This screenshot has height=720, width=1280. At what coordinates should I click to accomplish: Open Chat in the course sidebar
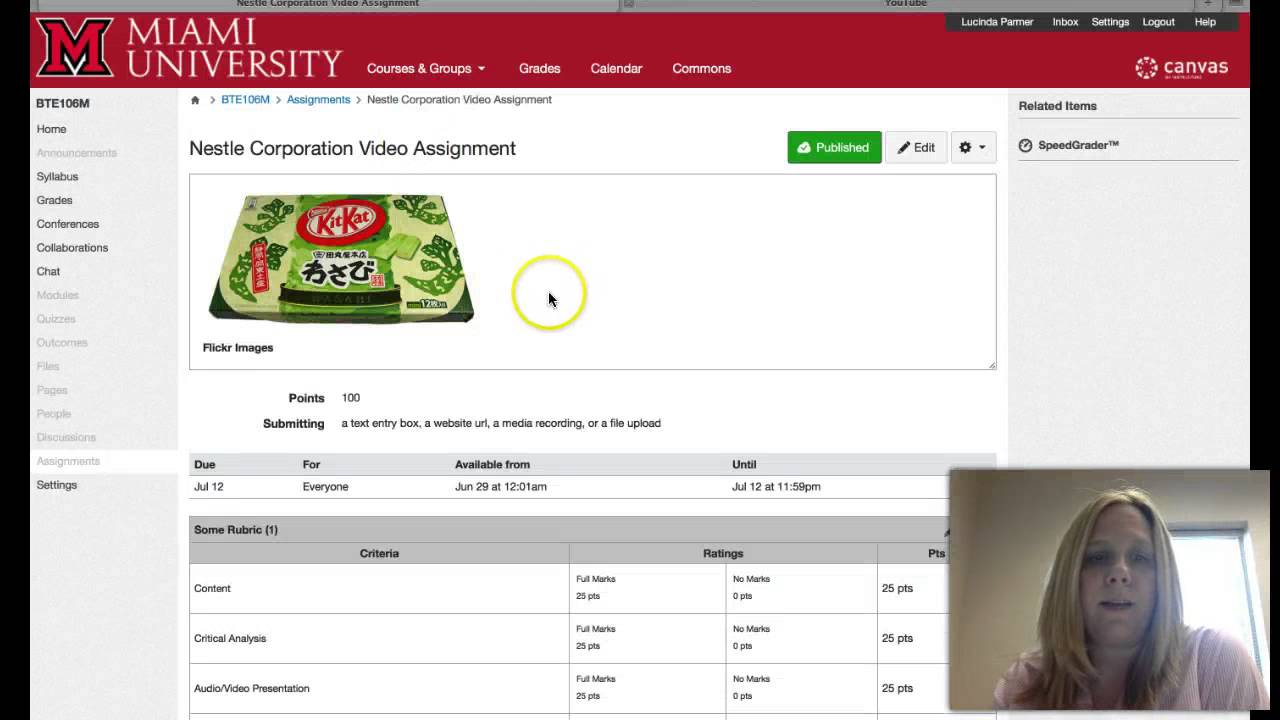click(x=48, y=271)
